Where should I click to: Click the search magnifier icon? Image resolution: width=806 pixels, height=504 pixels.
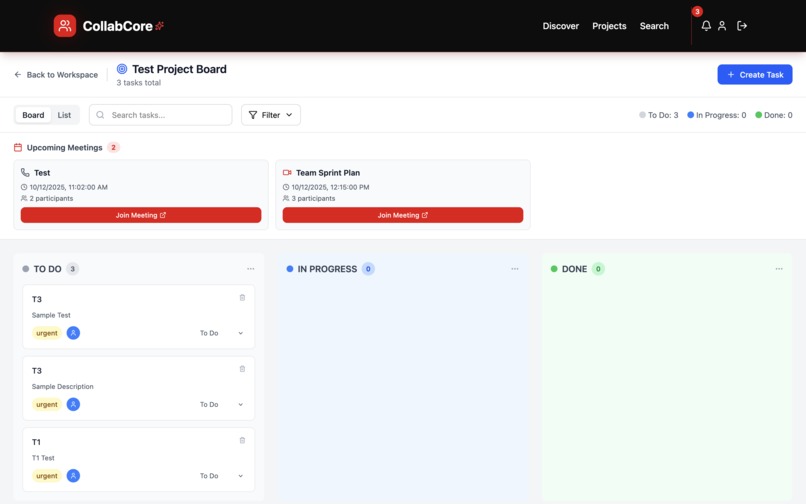pos(100,115)
